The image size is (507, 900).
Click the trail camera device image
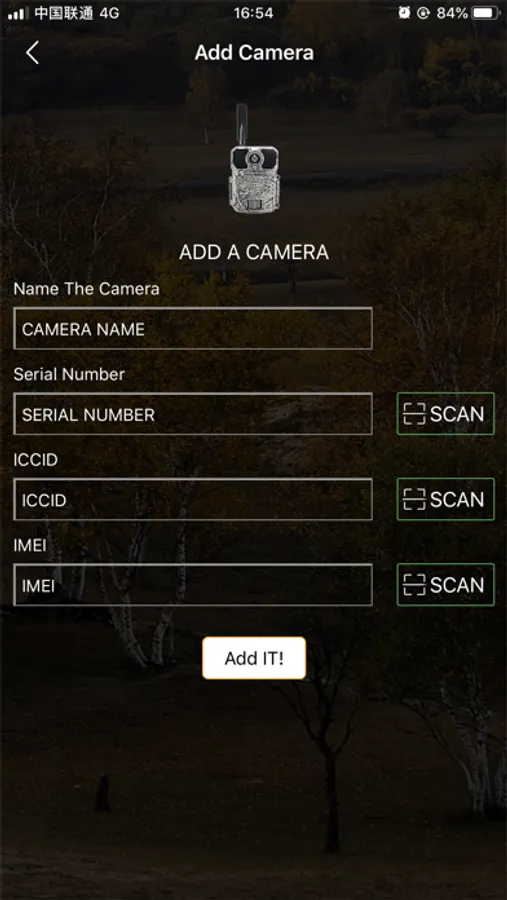[x=254, y=160]
